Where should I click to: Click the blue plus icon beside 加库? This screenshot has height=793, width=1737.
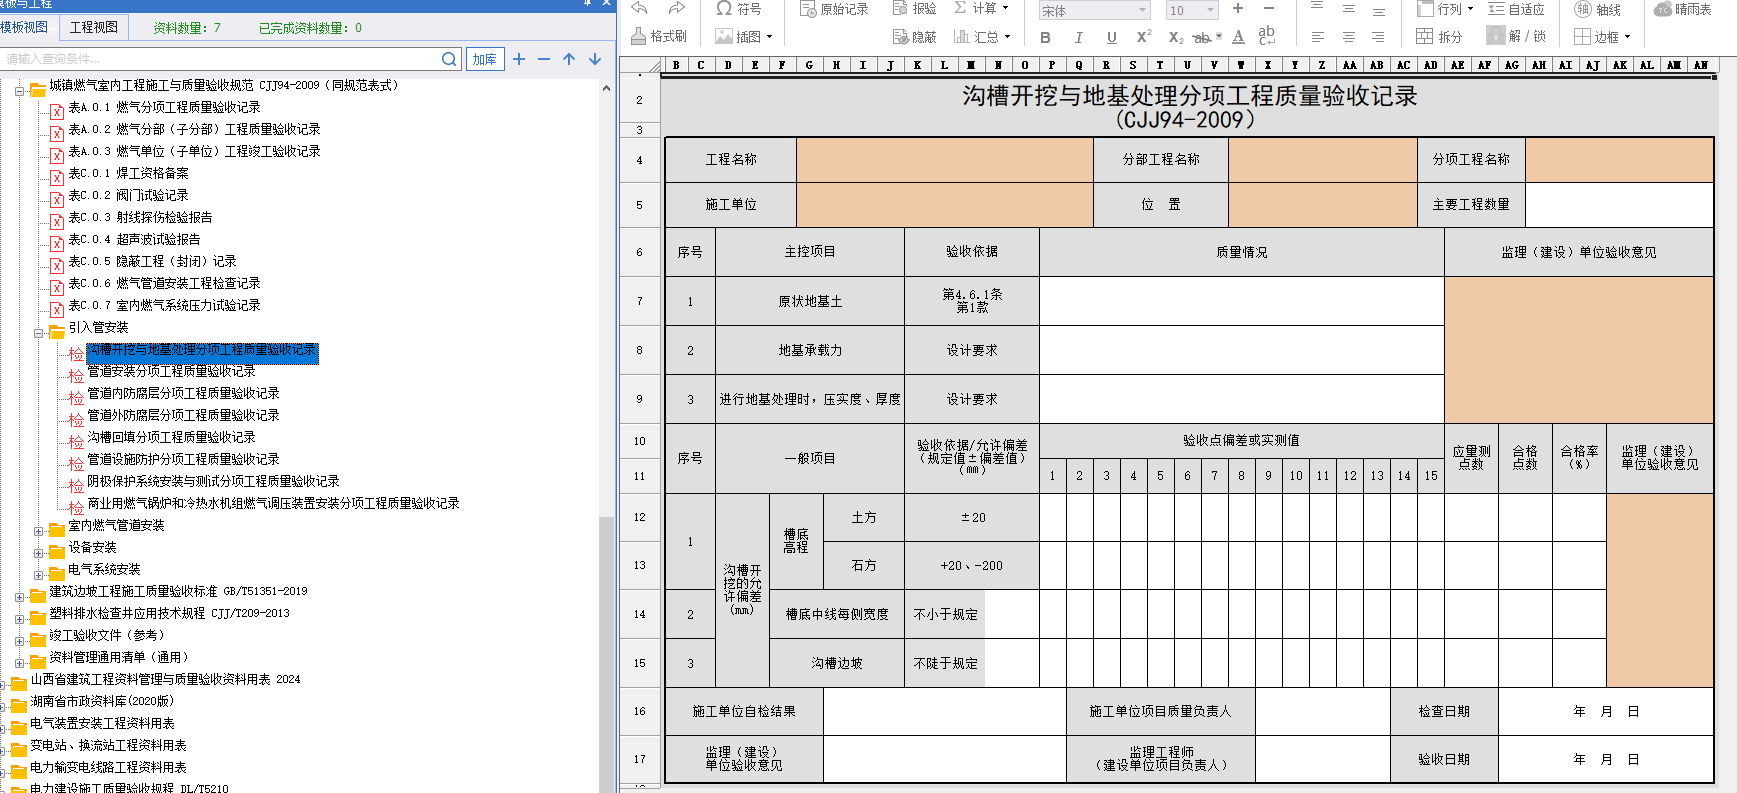[x=519, y=59]
